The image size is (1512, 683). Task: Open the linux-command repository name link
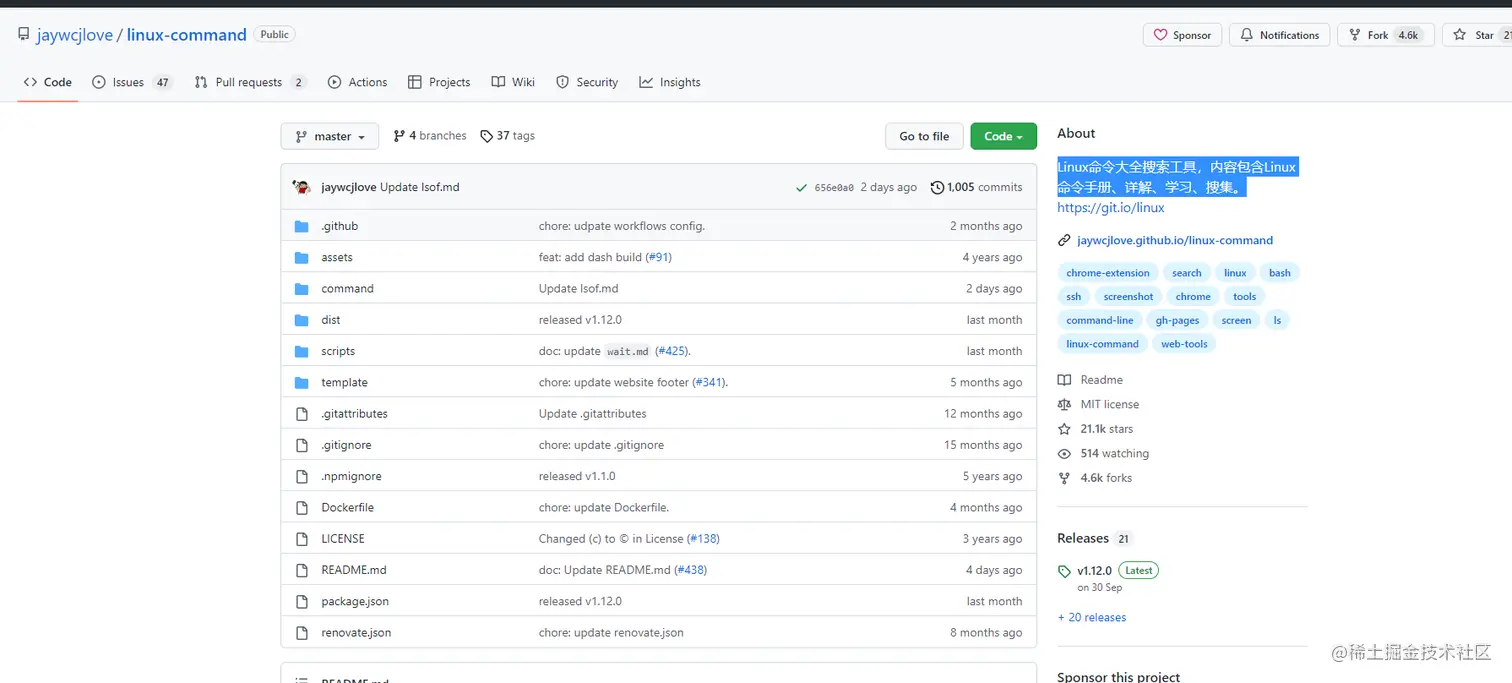pos(186,35)
